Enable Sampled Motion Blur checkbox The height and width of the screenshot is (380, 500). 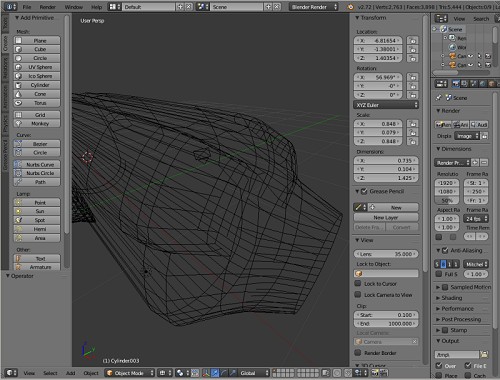click(445, 287)
